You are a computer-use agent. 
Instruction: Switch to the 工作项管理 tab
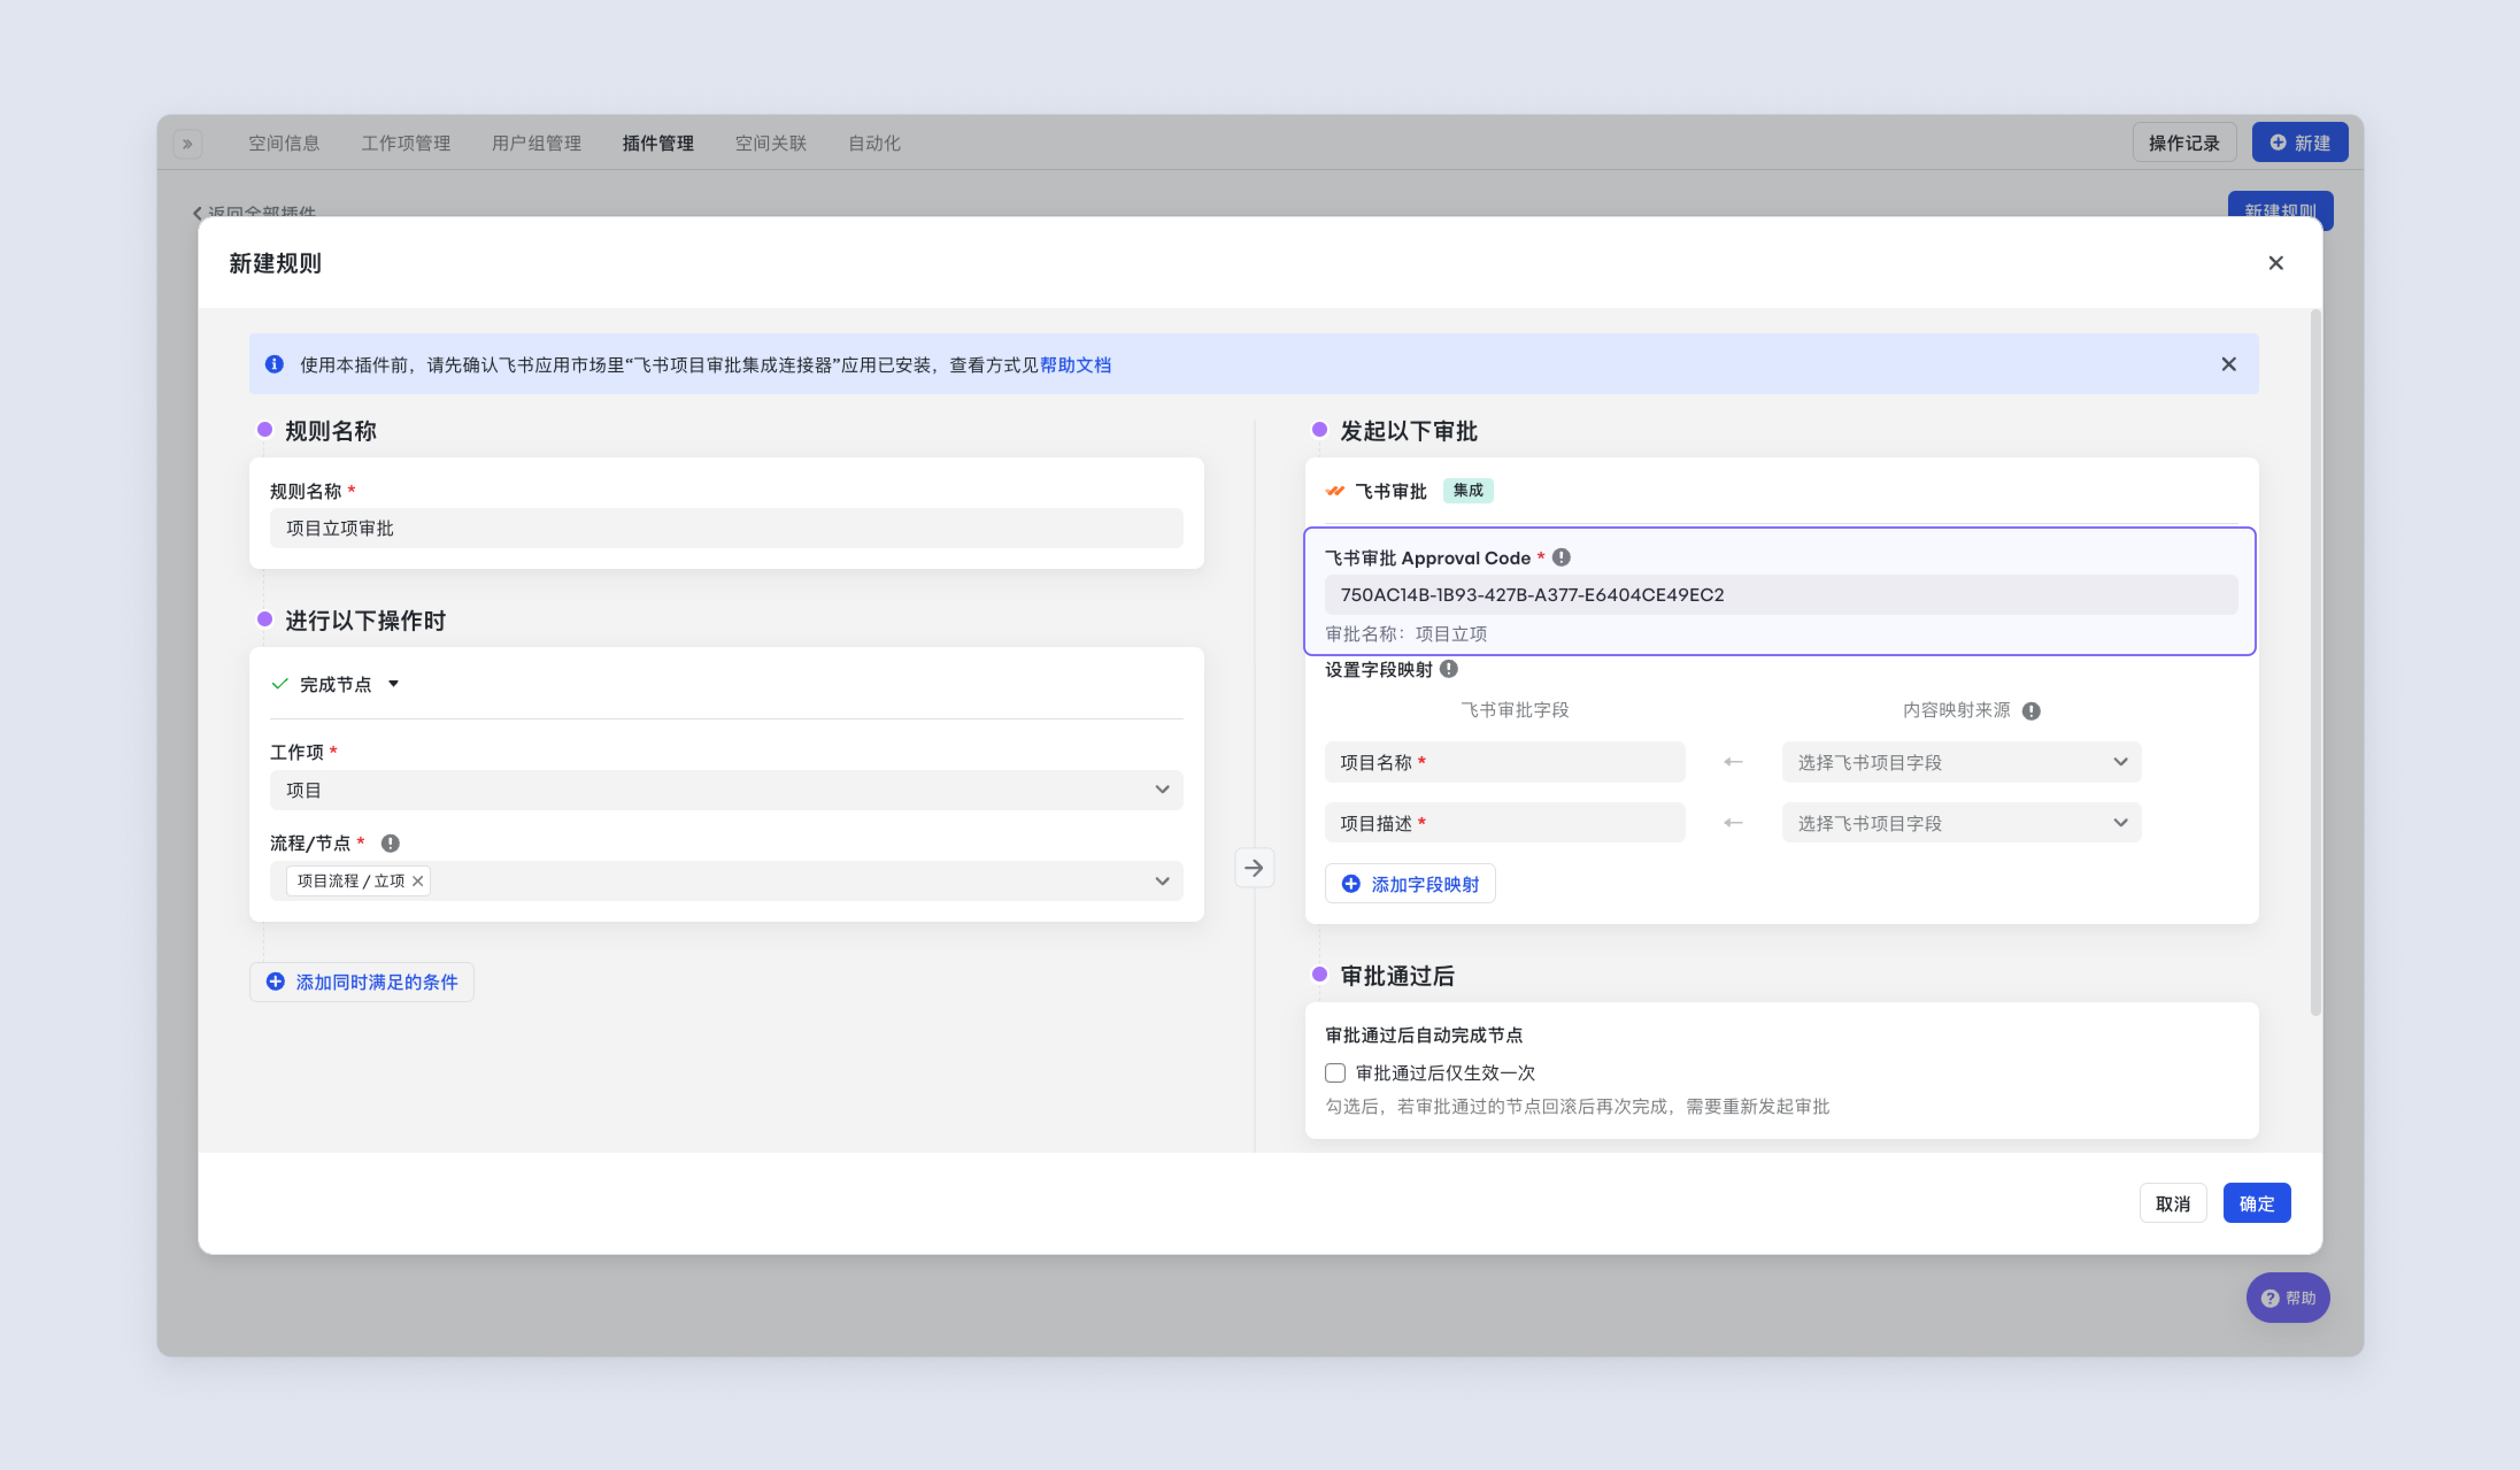pyautogui.click(x=406, y=143)
